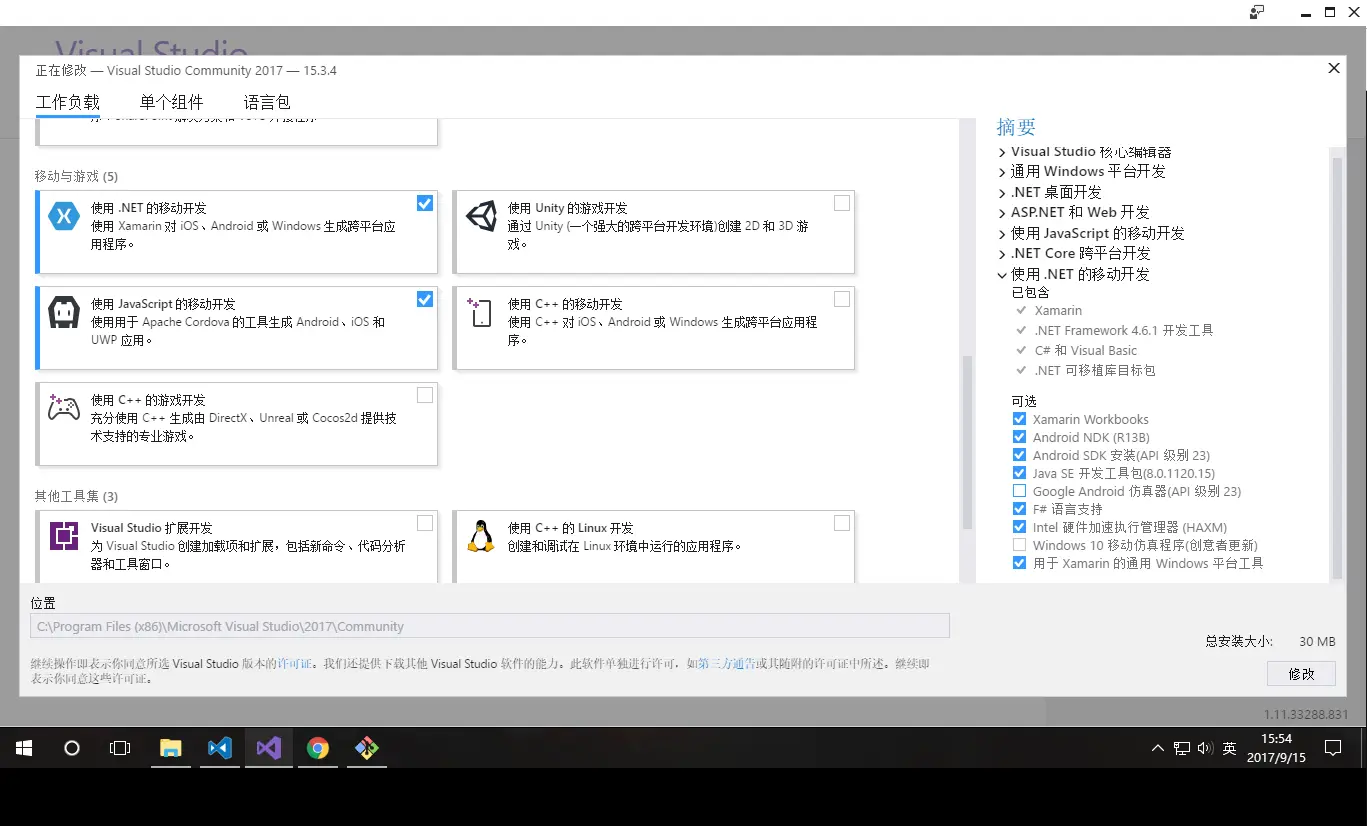Check Windows 10 移动仿真程序 option
Viewport: 1367px width, 826px height.
[x=1019, y=544]
